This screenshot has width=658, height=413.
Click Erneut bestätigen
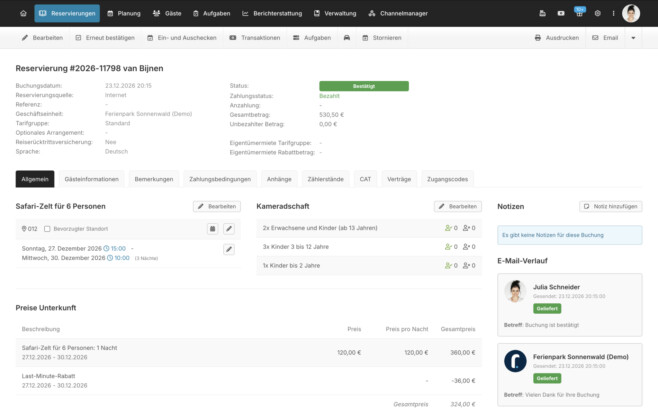click(105, 38)
